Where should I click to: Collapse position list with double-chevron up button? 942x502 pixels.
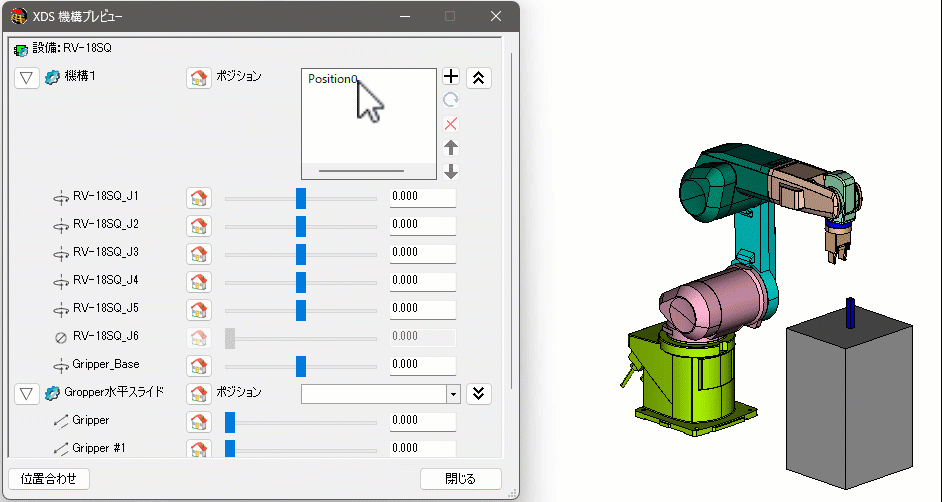(479, 78)
